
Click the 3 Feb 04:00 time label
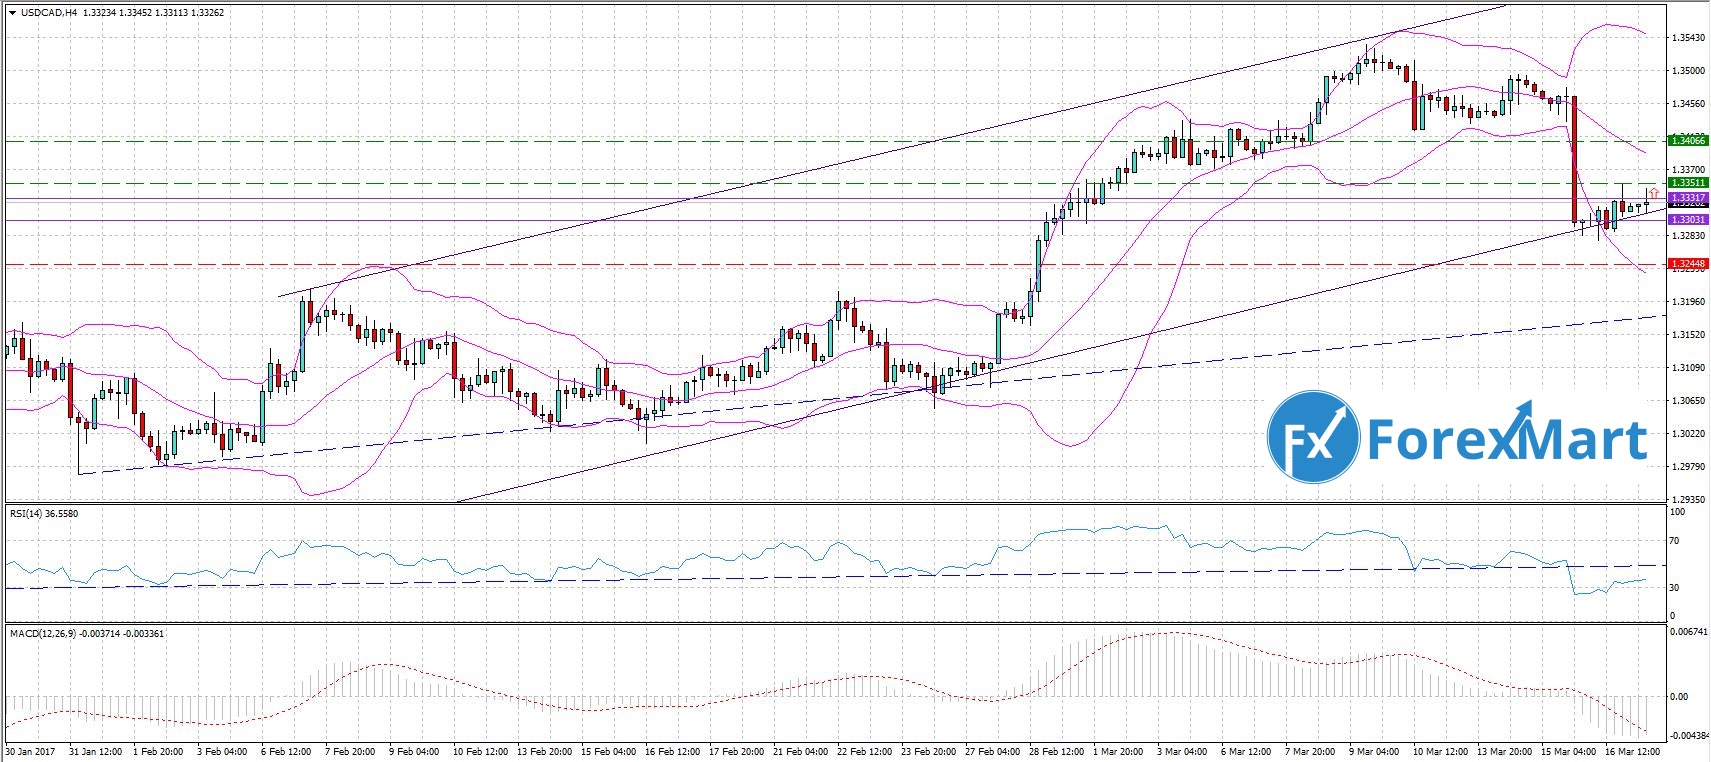(x=224, y=750)
